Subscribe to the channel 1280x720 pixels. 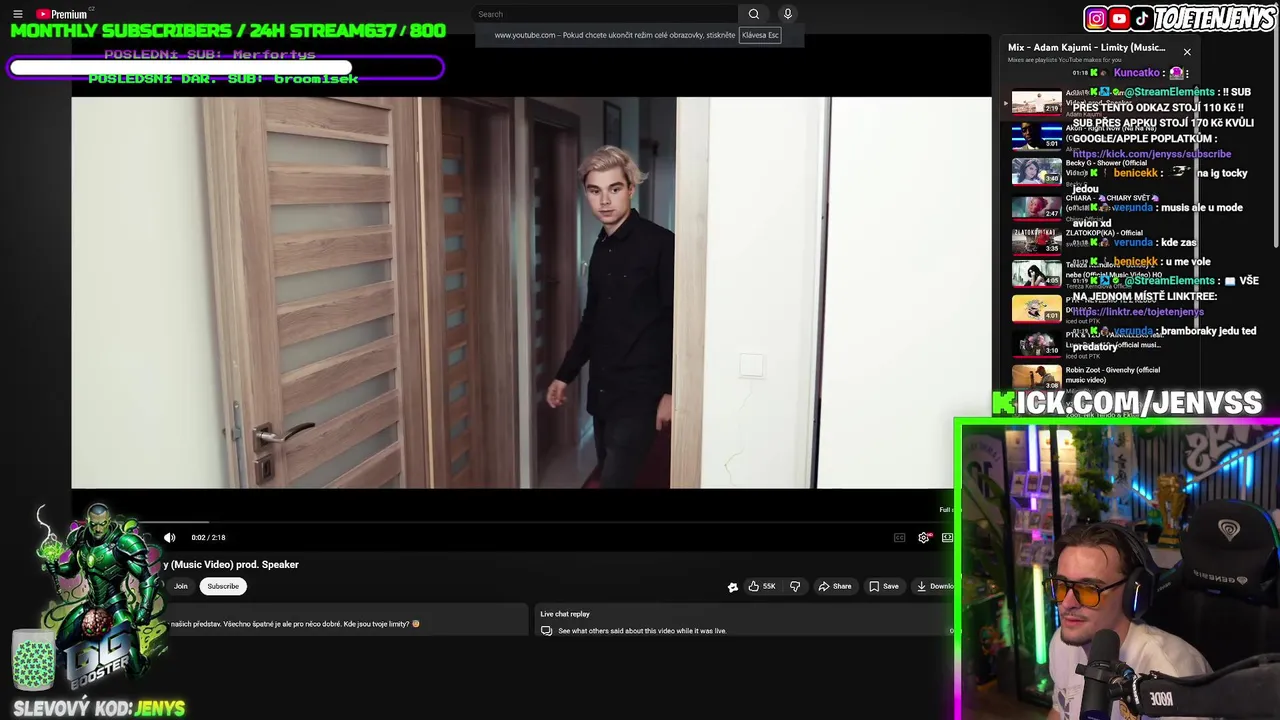tap(223, 586)
